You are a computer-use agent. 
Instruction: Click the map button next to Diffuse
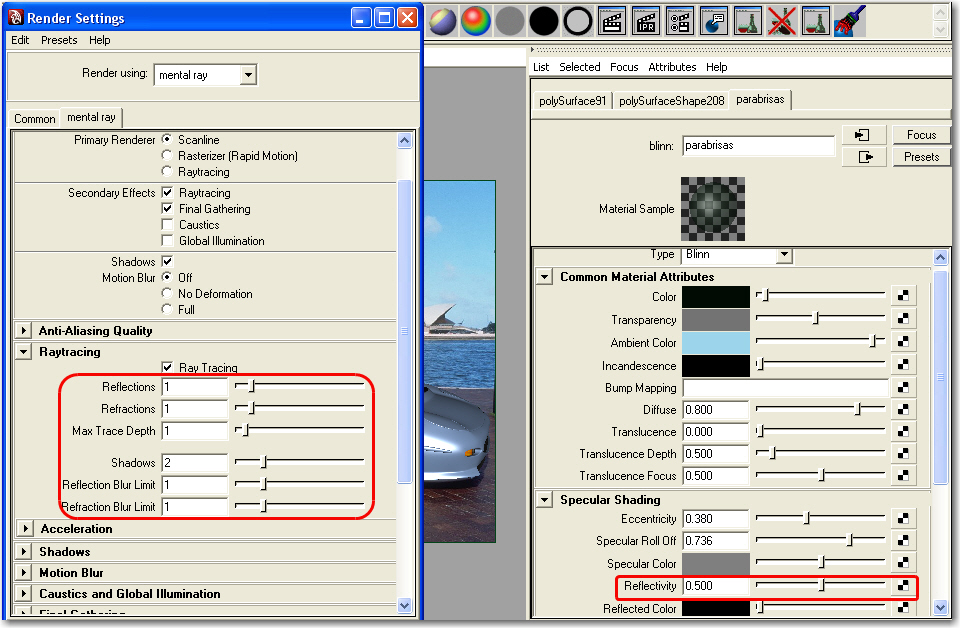click(903, 409)
